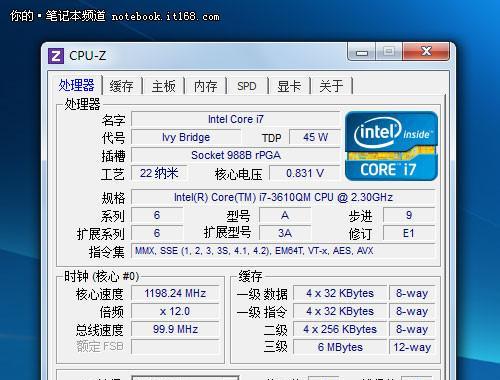Select the 处理器 tab
This screenshot has height=380, width=500.
pyautogui.click(x=77, y=85)
